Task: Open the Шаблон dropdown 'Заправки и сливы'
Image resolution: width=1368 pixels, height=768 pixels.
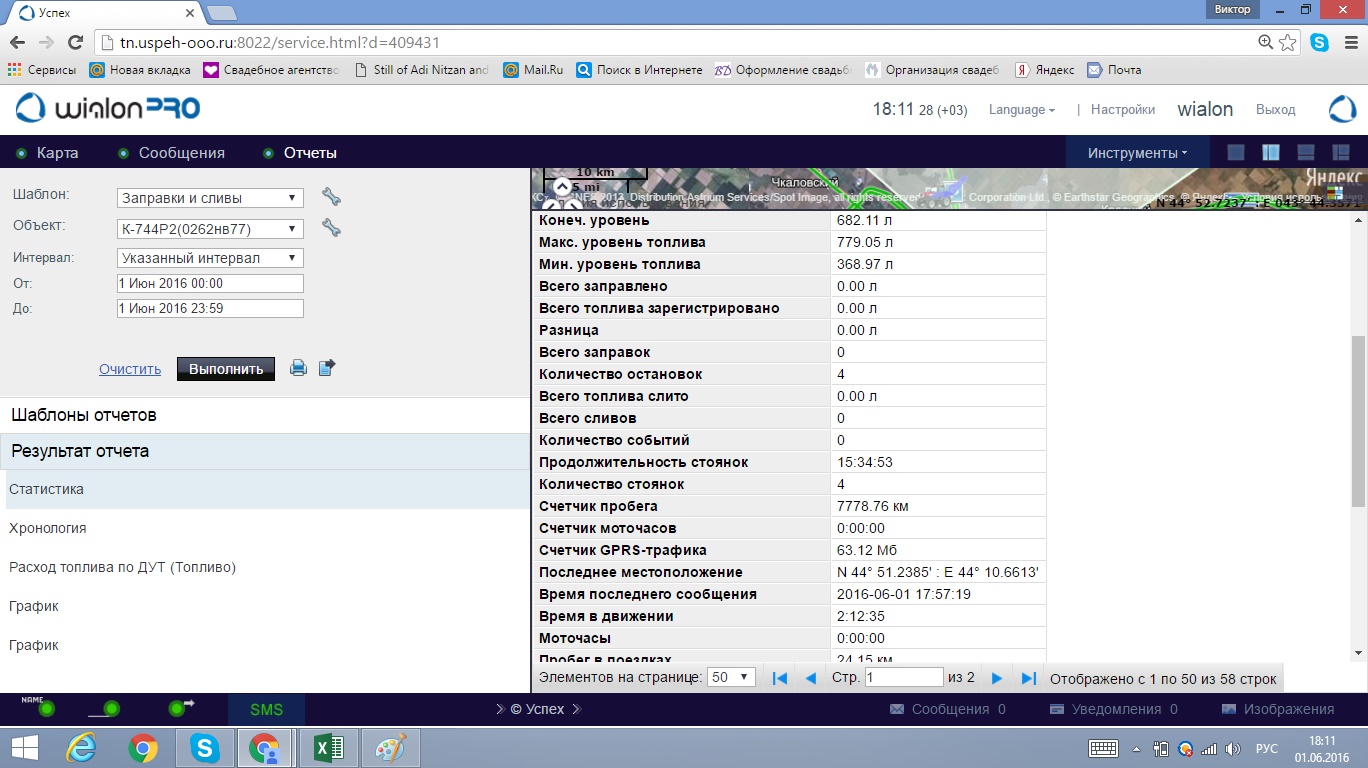Action: point(210,198)
